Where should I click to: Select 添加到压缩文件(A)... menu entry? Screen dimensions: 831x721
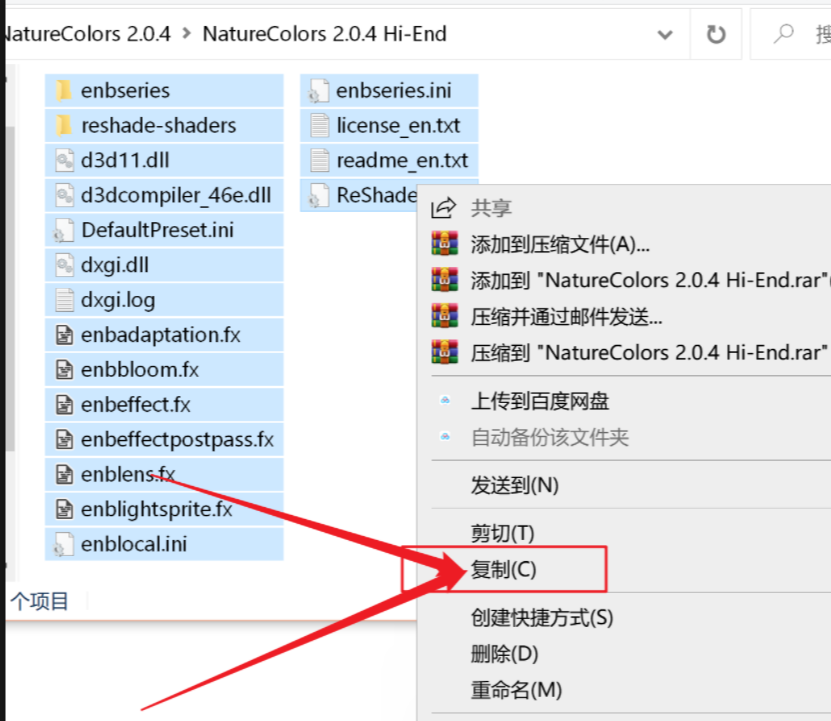point(560,244)
